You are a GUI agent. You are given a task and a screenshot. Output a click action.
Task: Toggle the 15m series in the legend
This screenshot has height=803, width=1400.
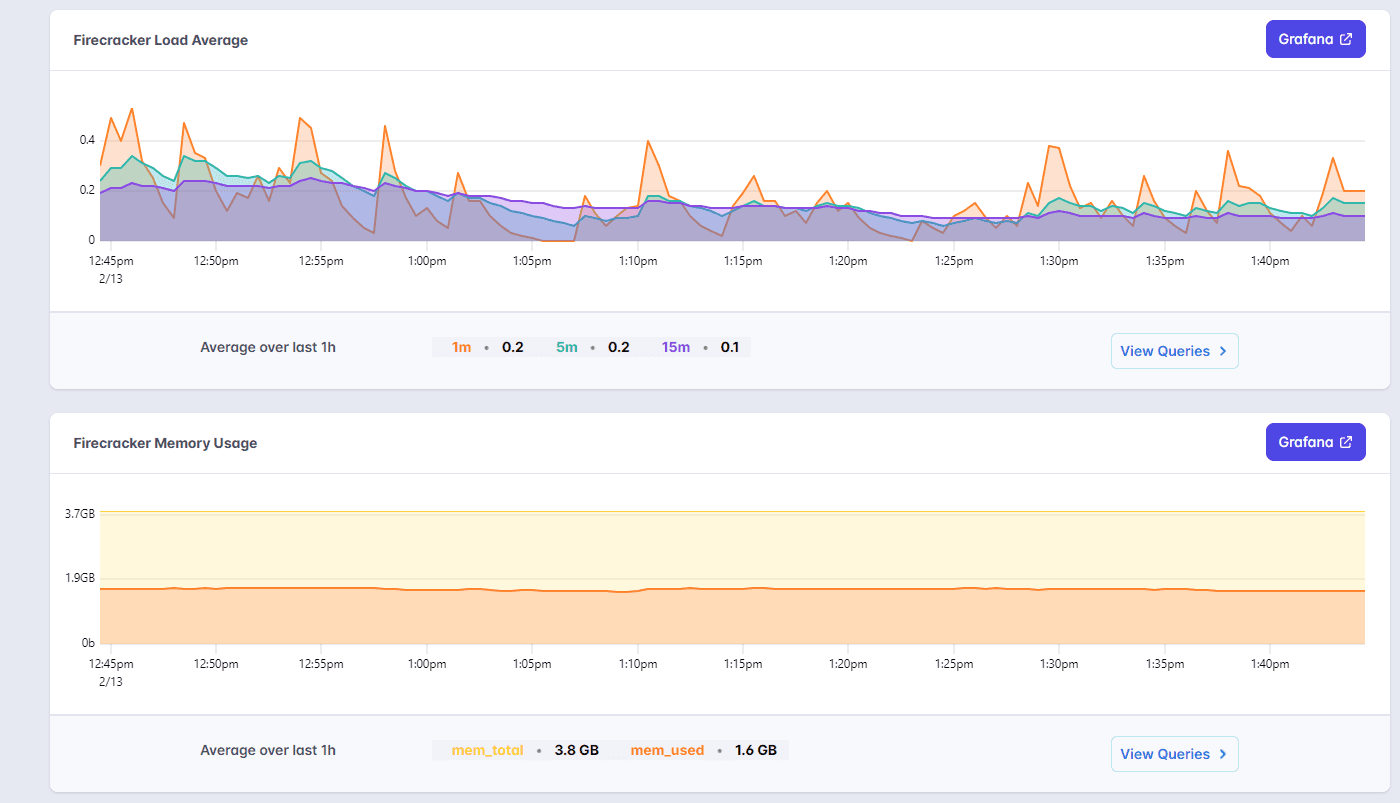point(676,347)
